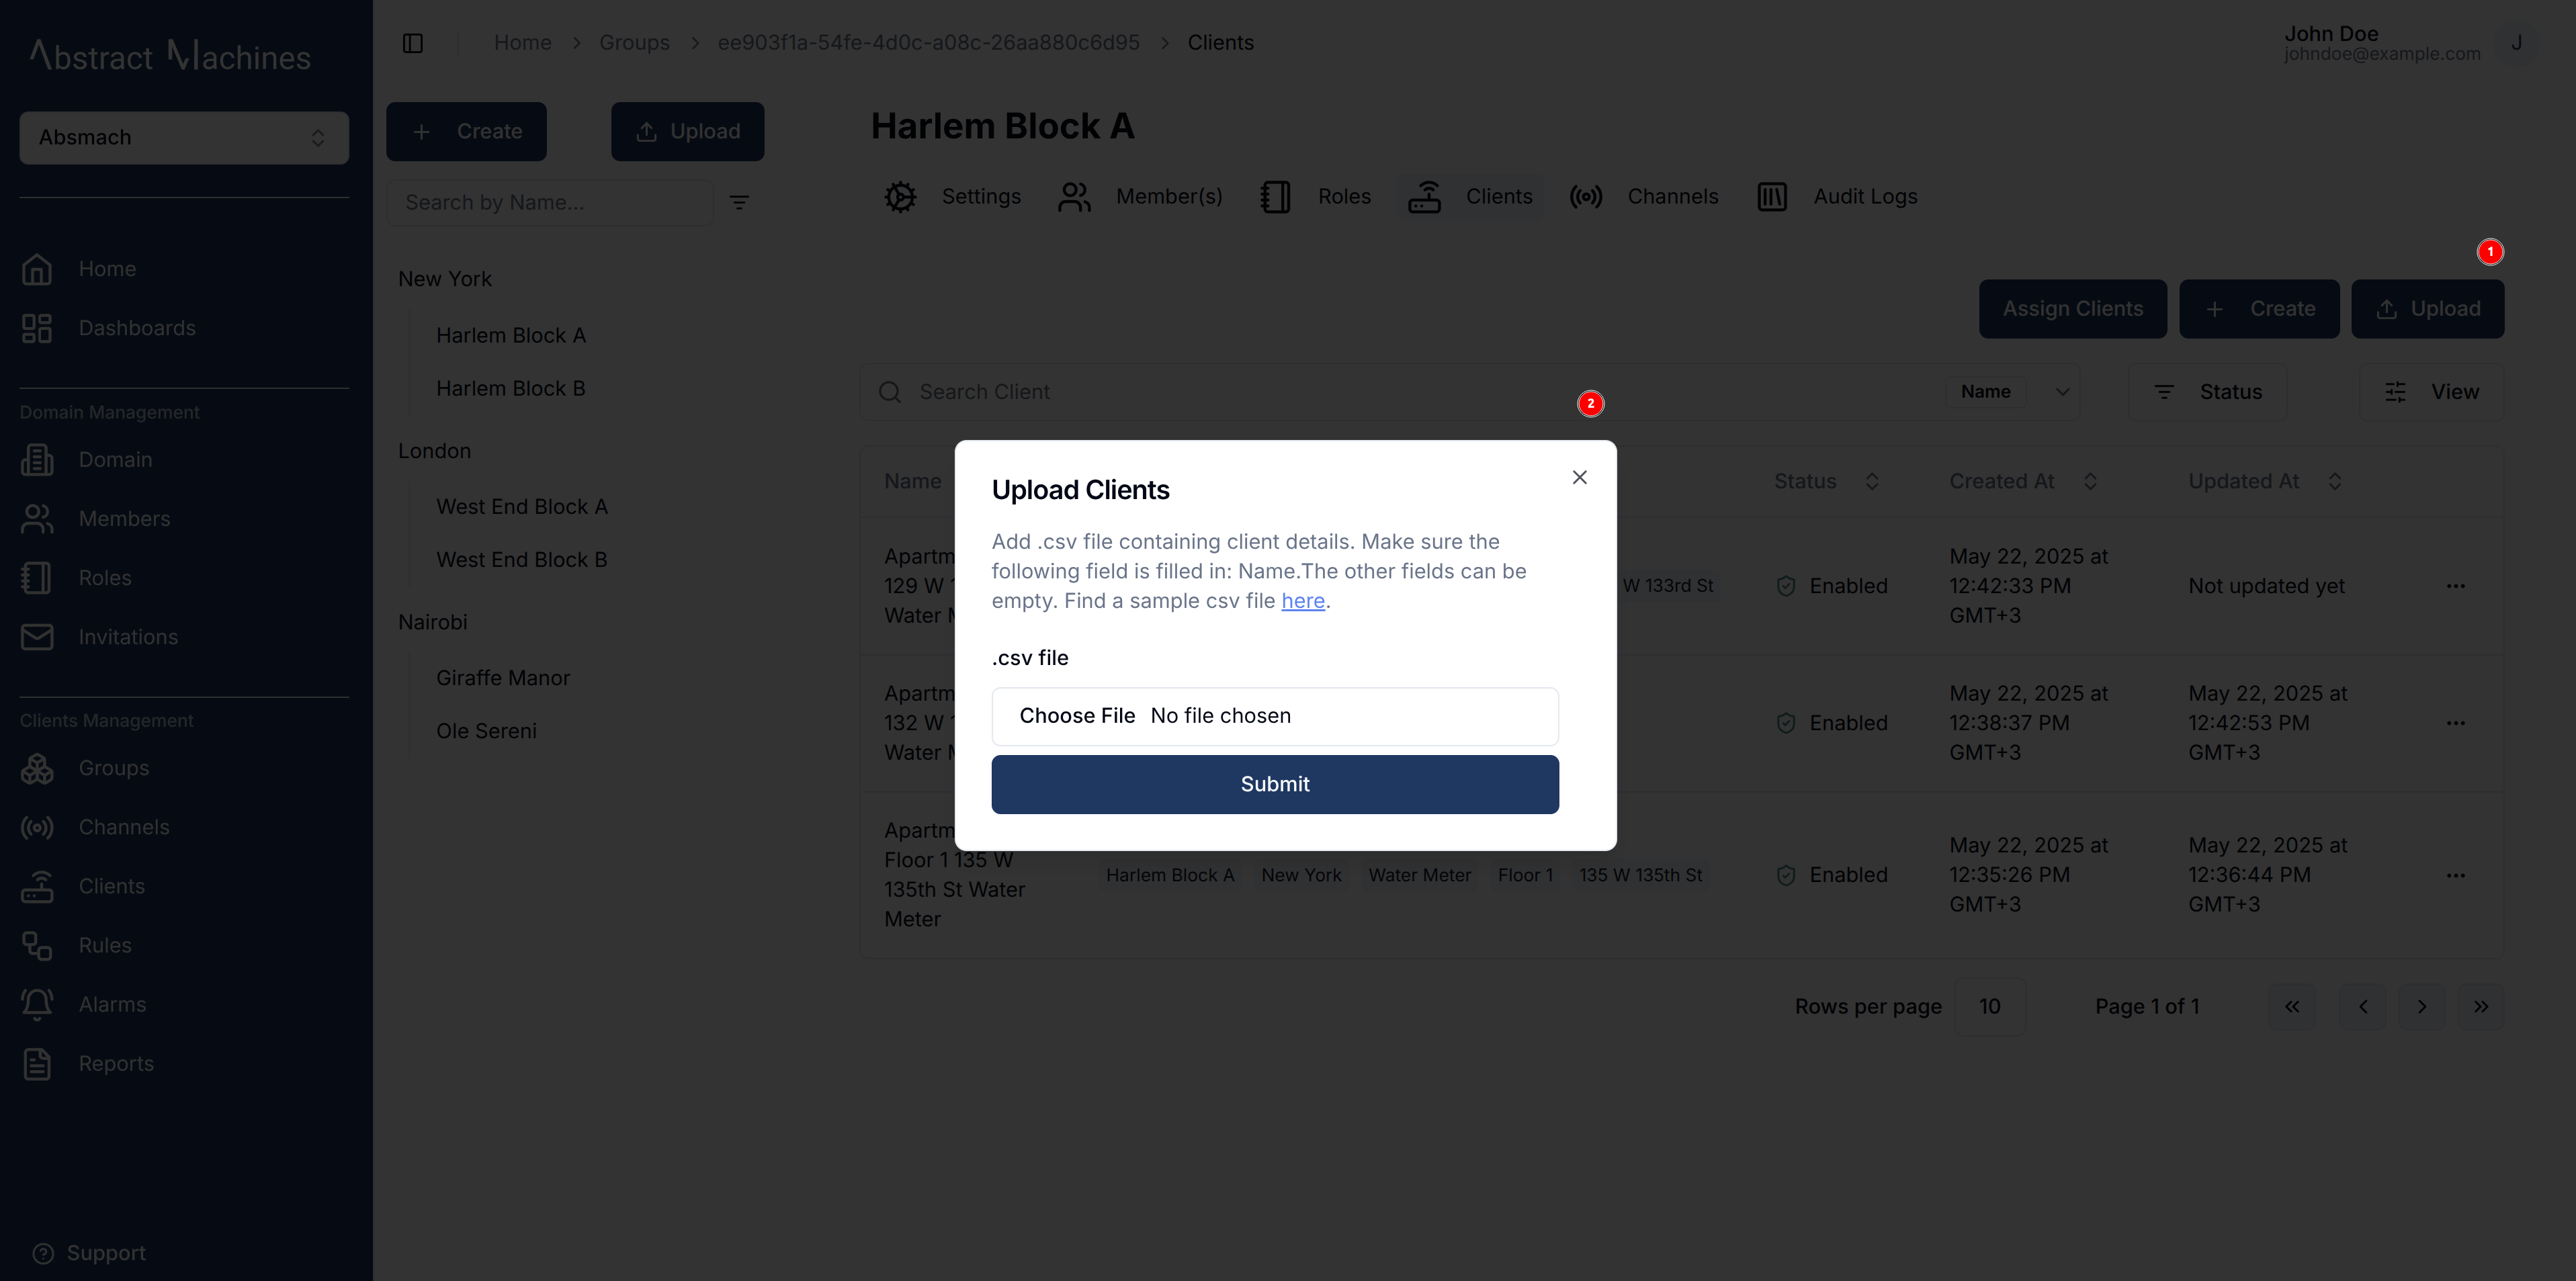The width and height of the screenshot is (2576, 1281).
Task: Go to next page of clients
Action: [x=2422, y=1007]
